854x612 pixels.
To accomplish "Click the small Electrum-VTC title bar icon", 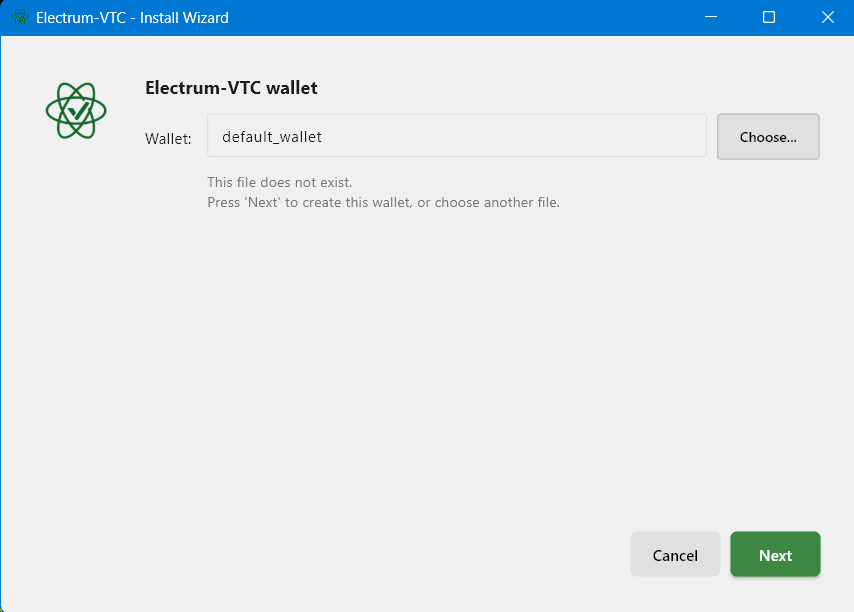I will coord(20,17).
